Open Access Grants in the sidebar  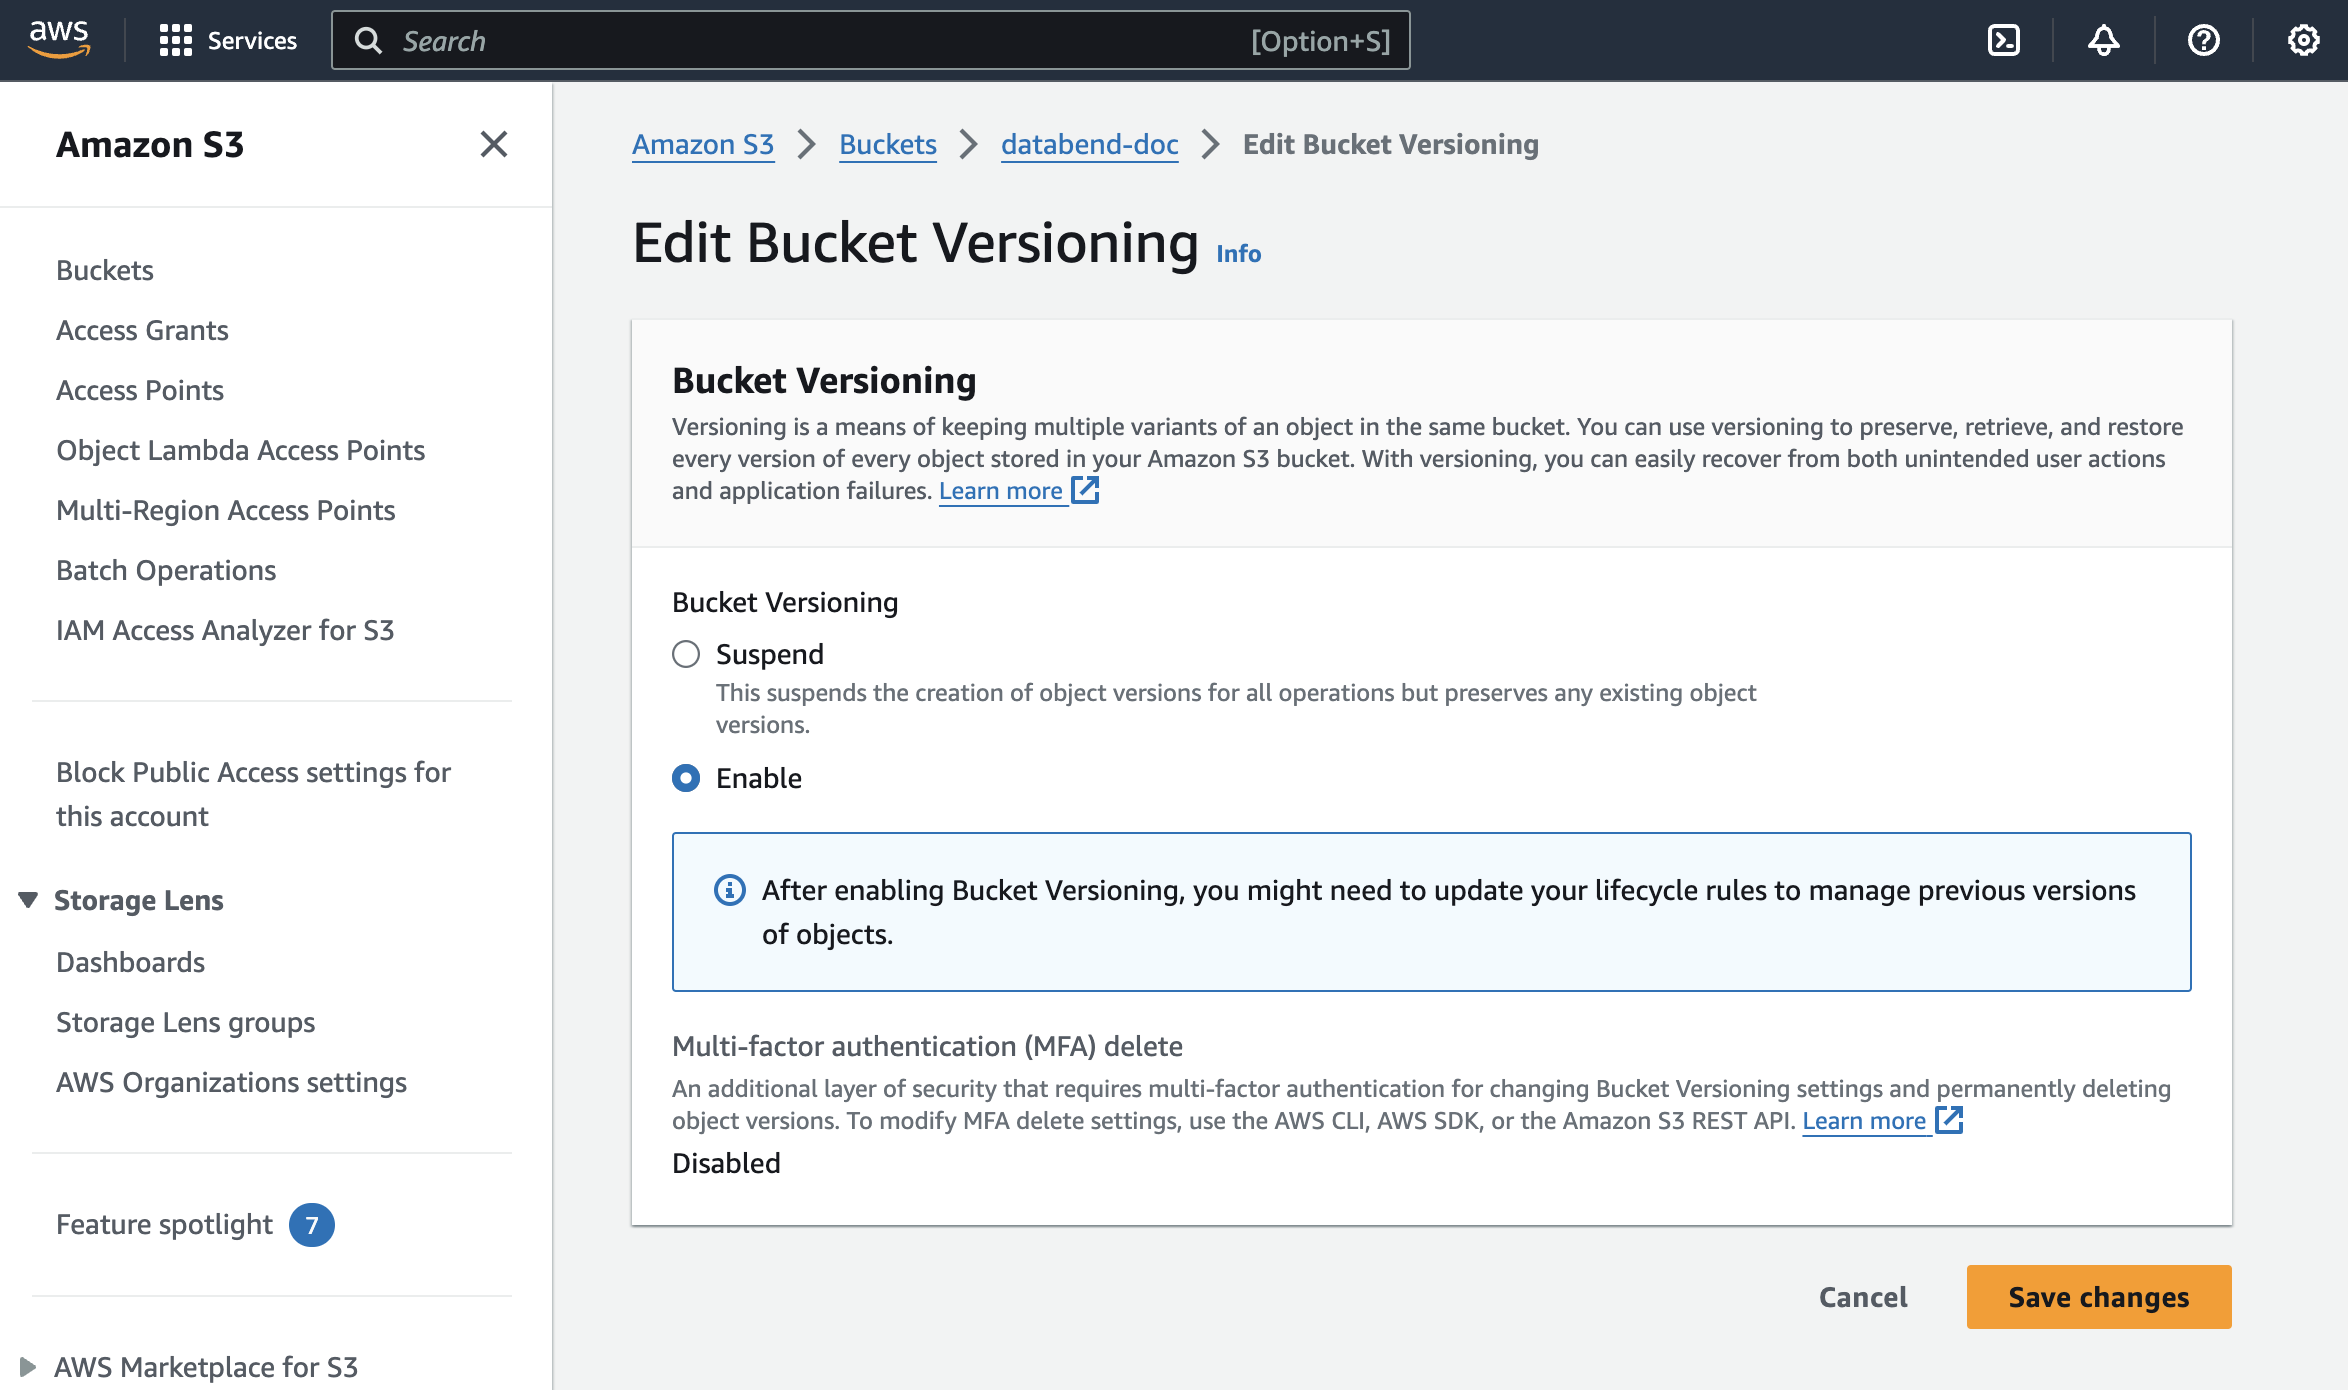pyautogui.click(x=142, y=330)
